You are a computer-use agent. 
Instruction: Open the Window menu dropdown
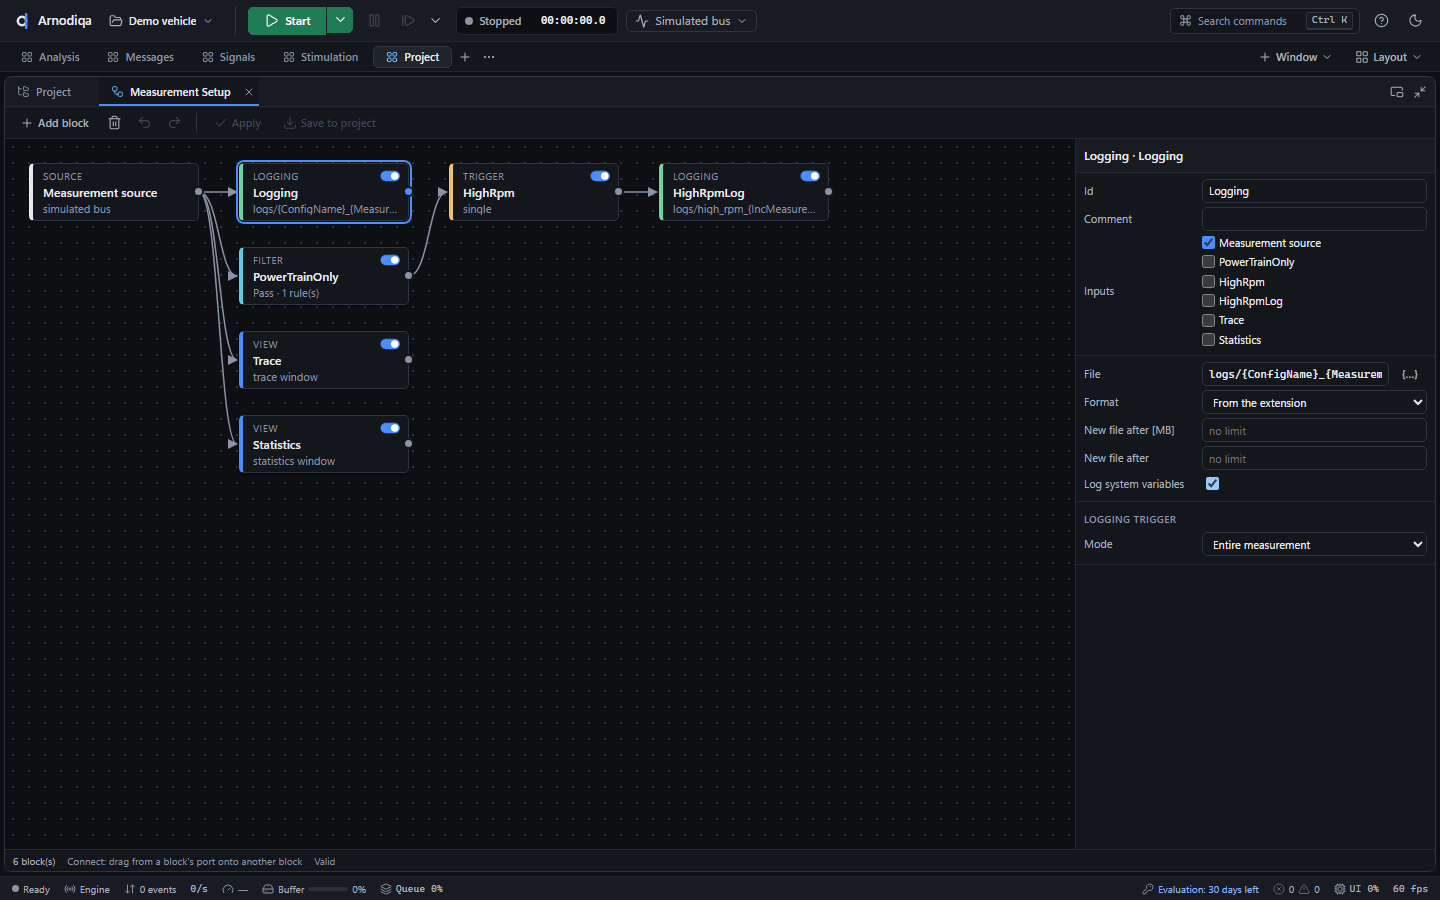point(1295,57)
